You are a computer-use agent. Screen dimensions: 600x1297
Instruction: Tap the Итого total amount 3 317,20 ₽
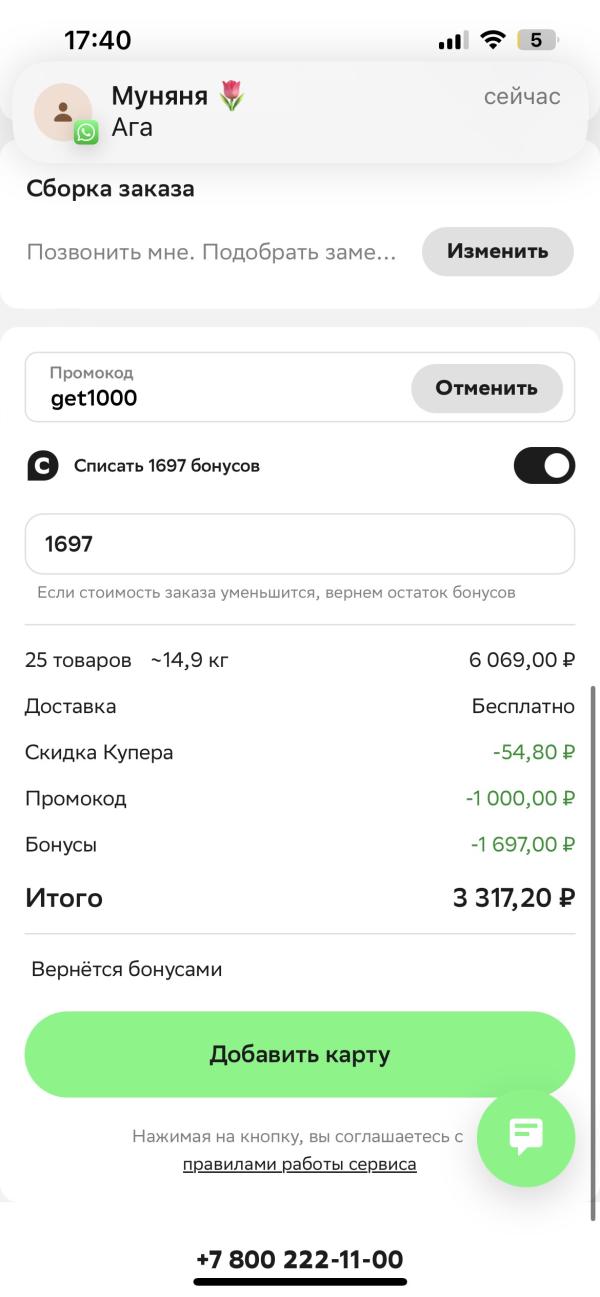click(513, 897)
